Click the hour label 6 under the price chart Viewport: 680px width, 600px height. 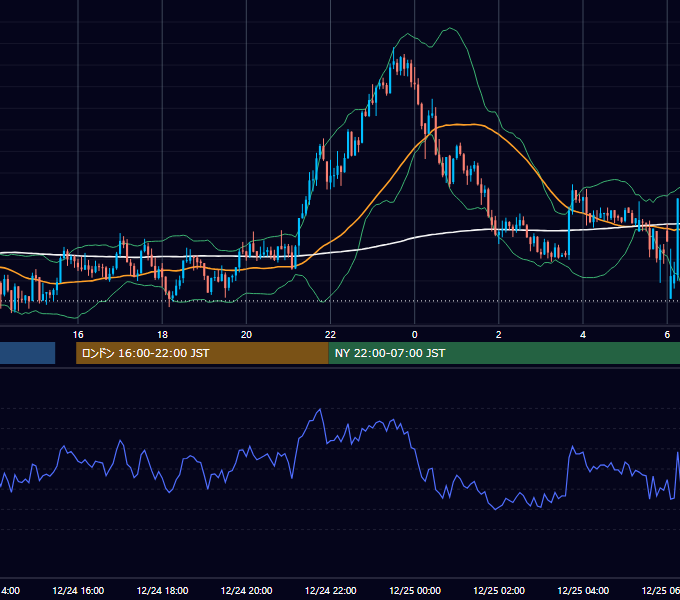(667, 335)
